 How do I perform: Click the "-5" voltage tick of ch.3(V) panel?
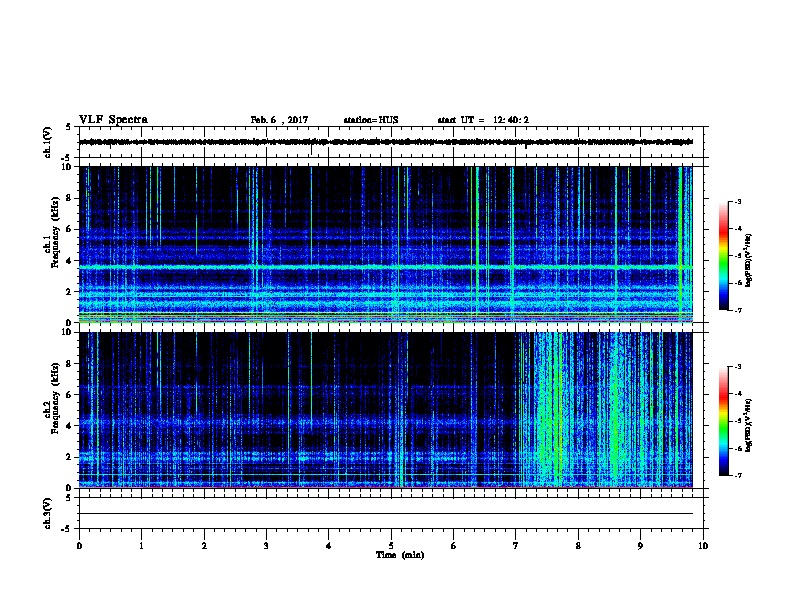point(67,529)
